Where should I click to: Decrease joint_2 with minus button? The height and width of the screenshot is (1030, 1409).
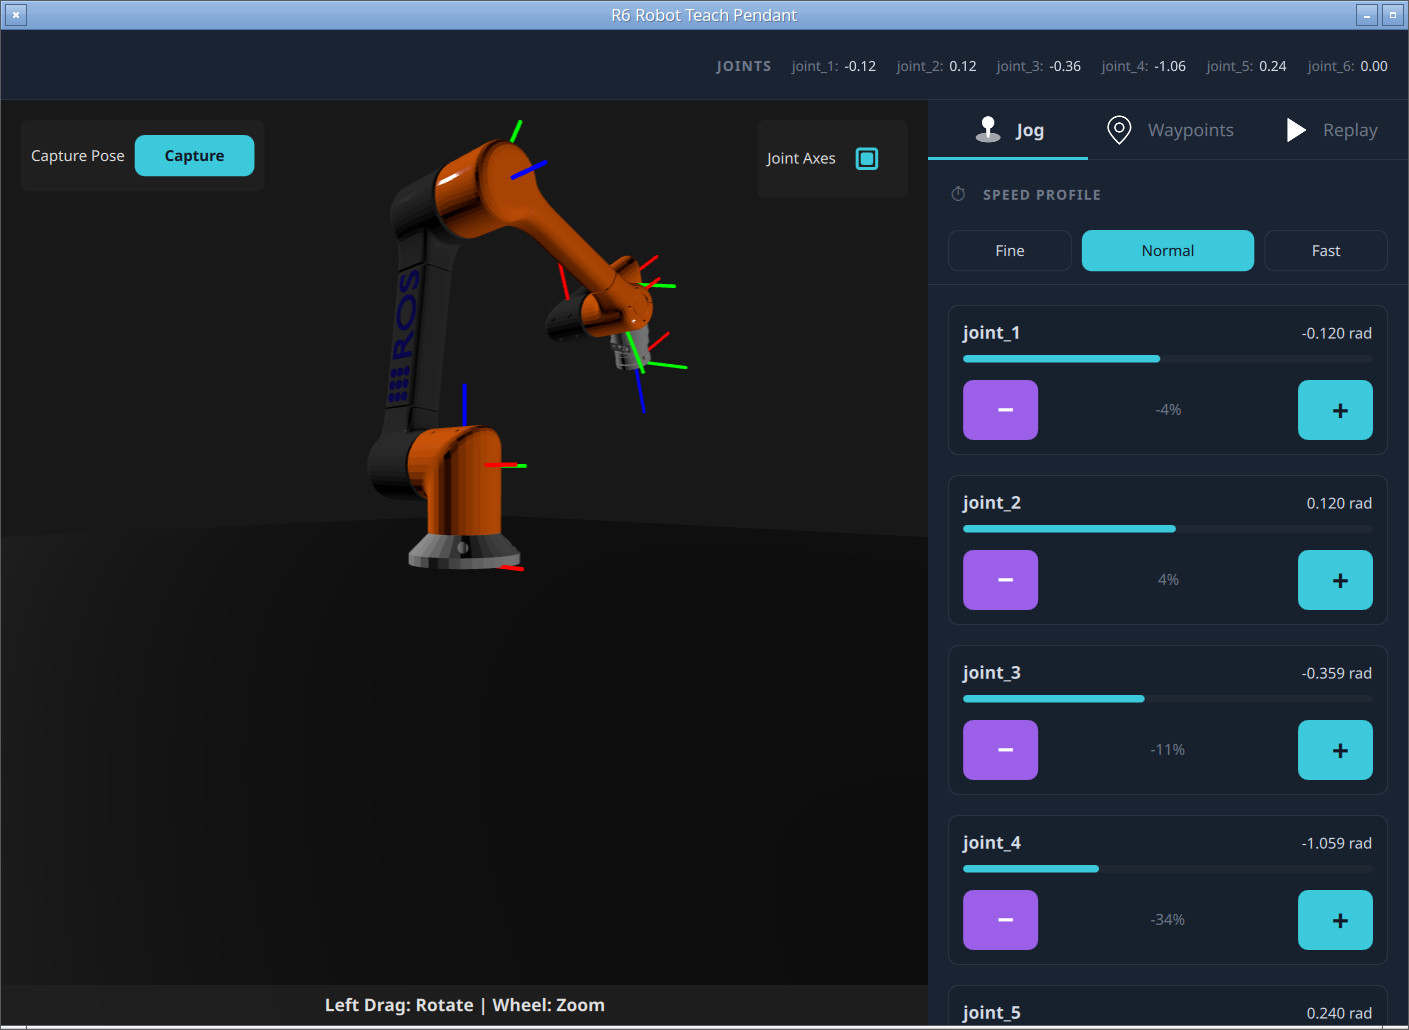[x=1000, y=580]
